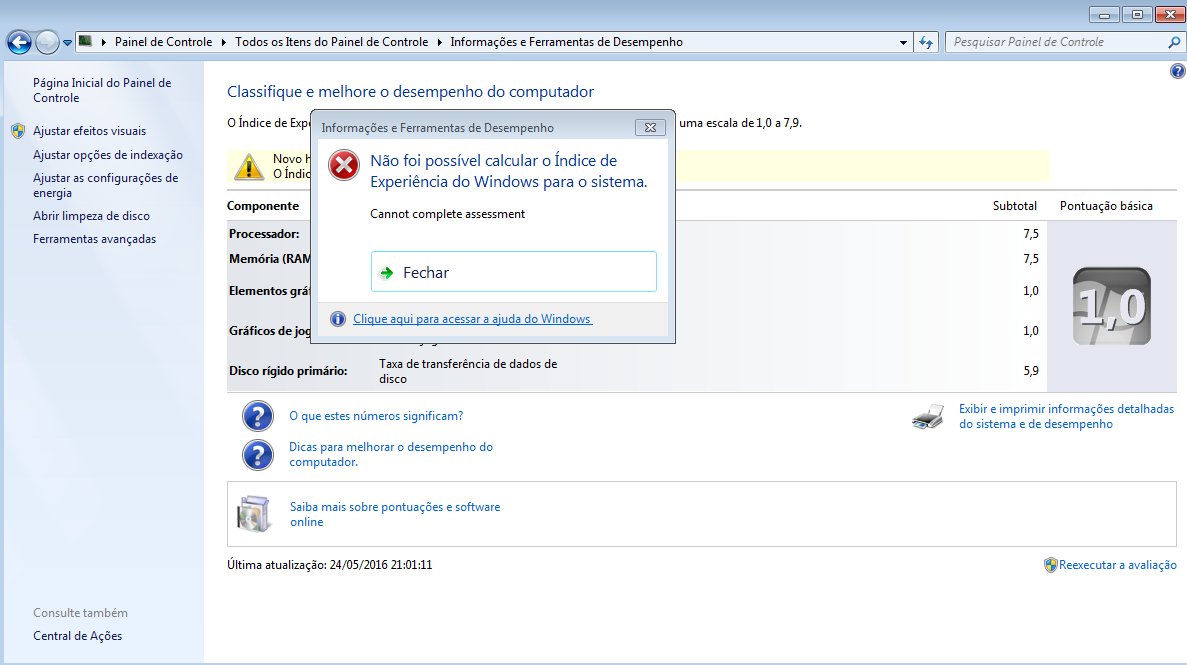This screenshot has width=1187, height=665.
Task: Click the 5,9 disk subtotal value
Action: tap(1030, 371)
